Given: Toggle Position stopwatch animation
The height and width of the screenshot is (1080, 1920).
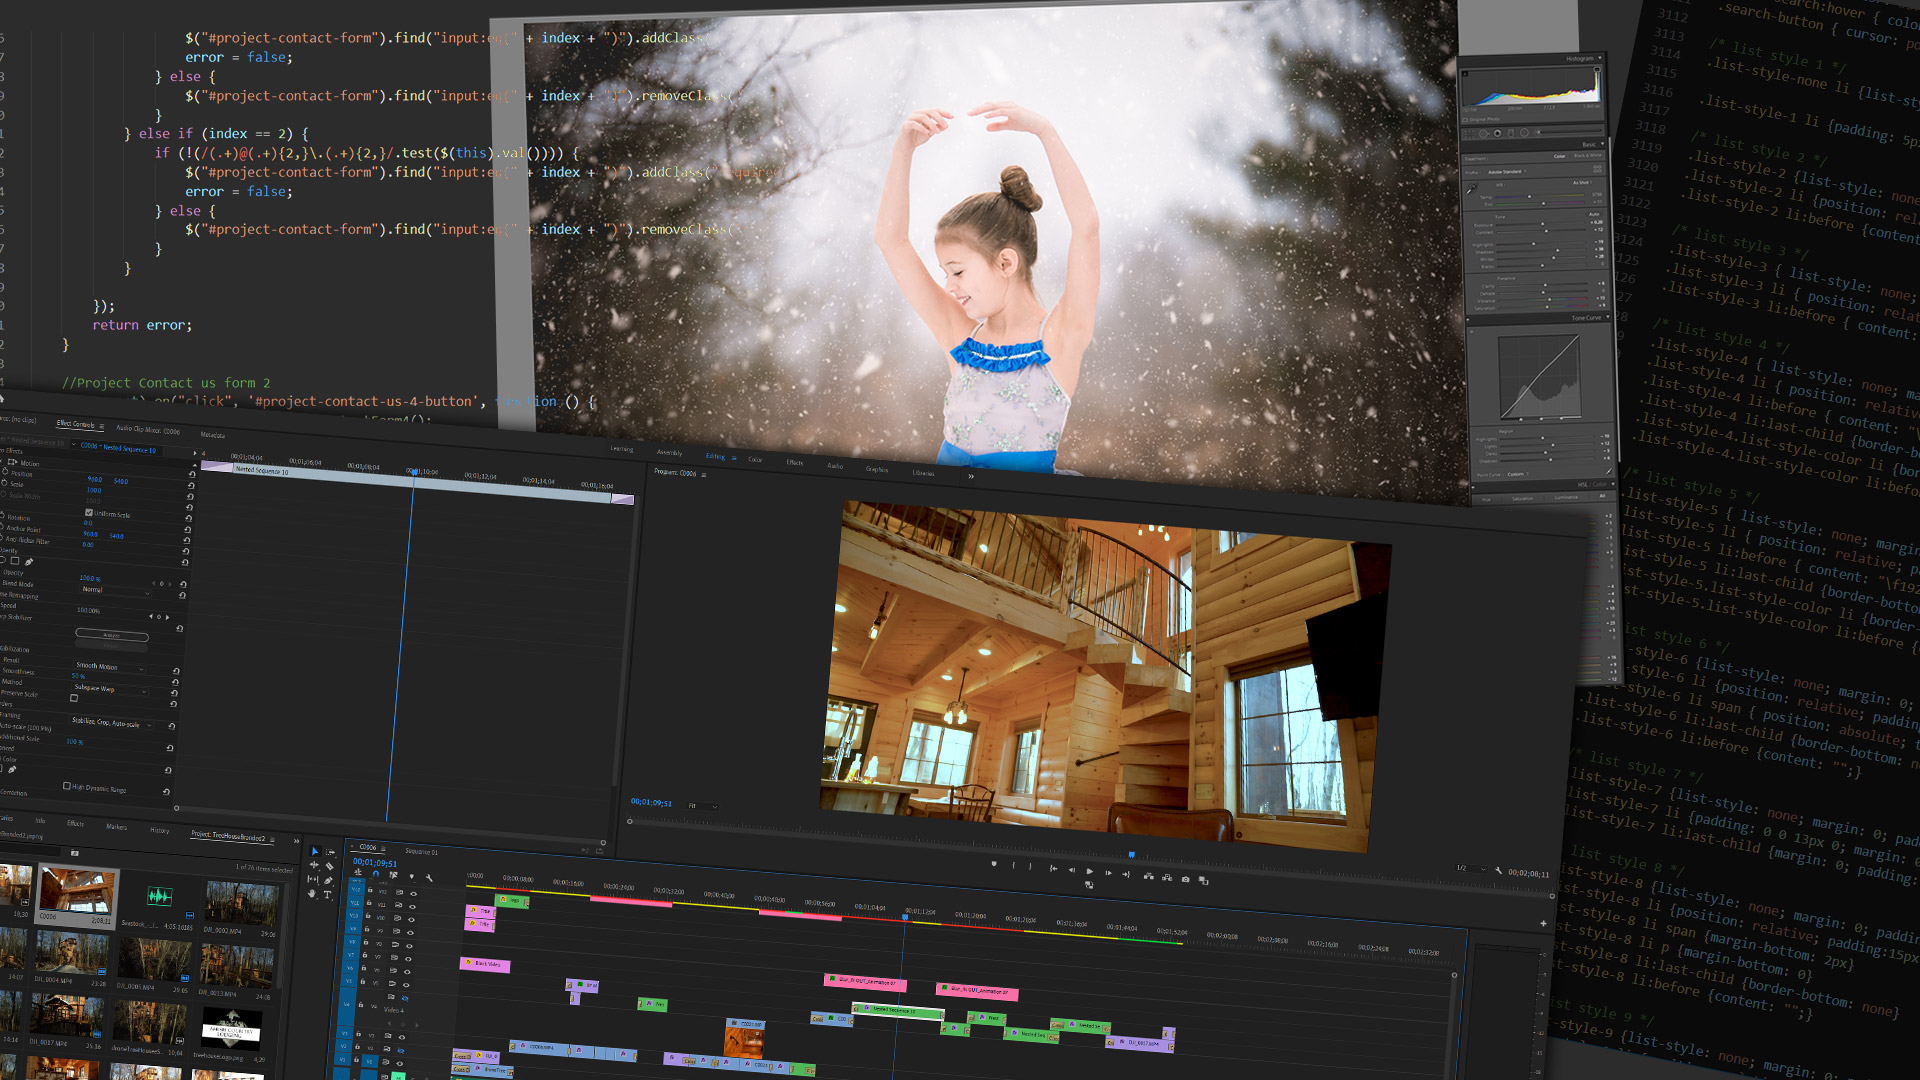Looking at the screenshot, I should point(4,471).
